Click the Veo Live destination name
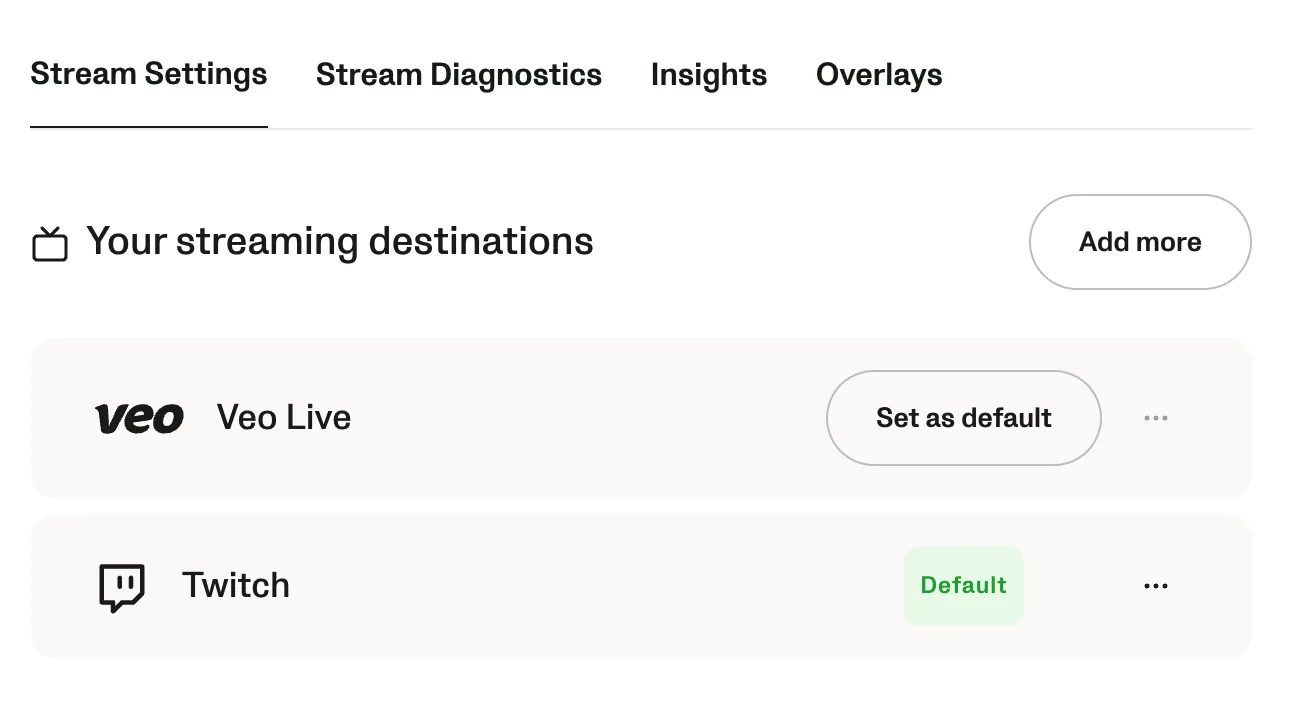The height and width of the screenshot is (706, 1300). 284,418
